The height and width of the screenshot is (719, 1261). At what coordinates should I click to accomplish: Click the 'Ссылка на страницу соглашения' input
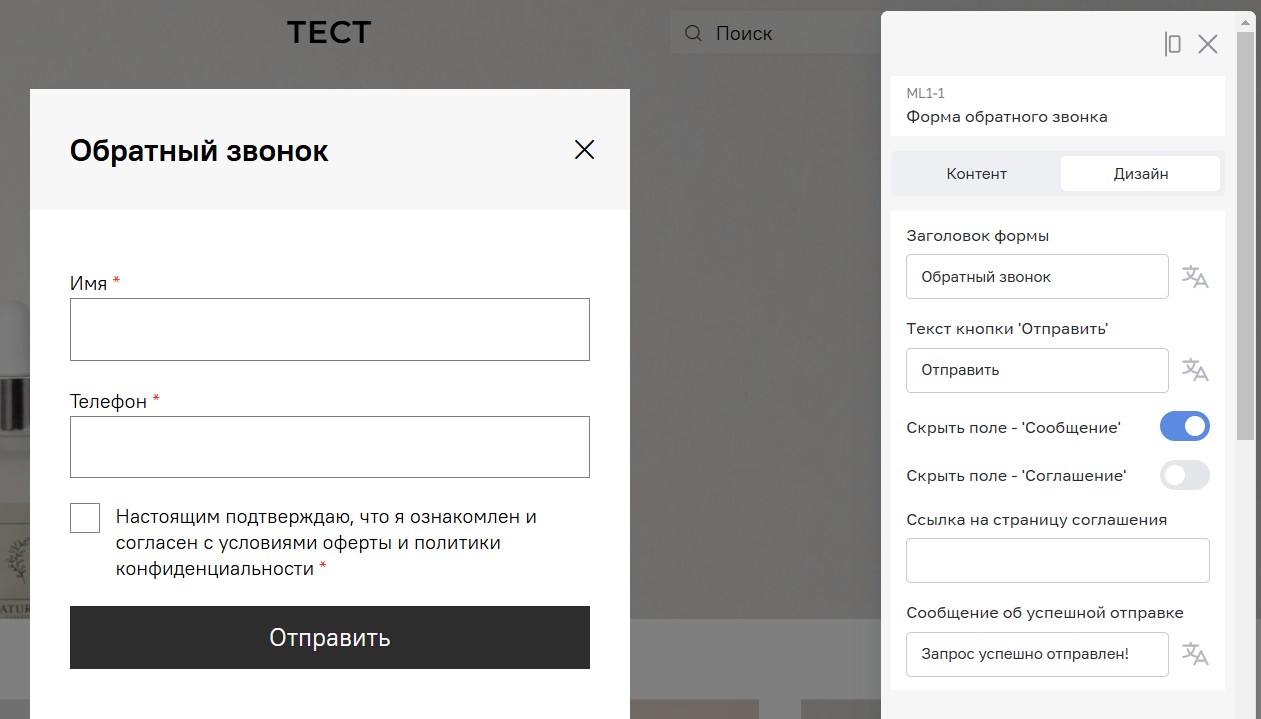[x=1058, y=560]
